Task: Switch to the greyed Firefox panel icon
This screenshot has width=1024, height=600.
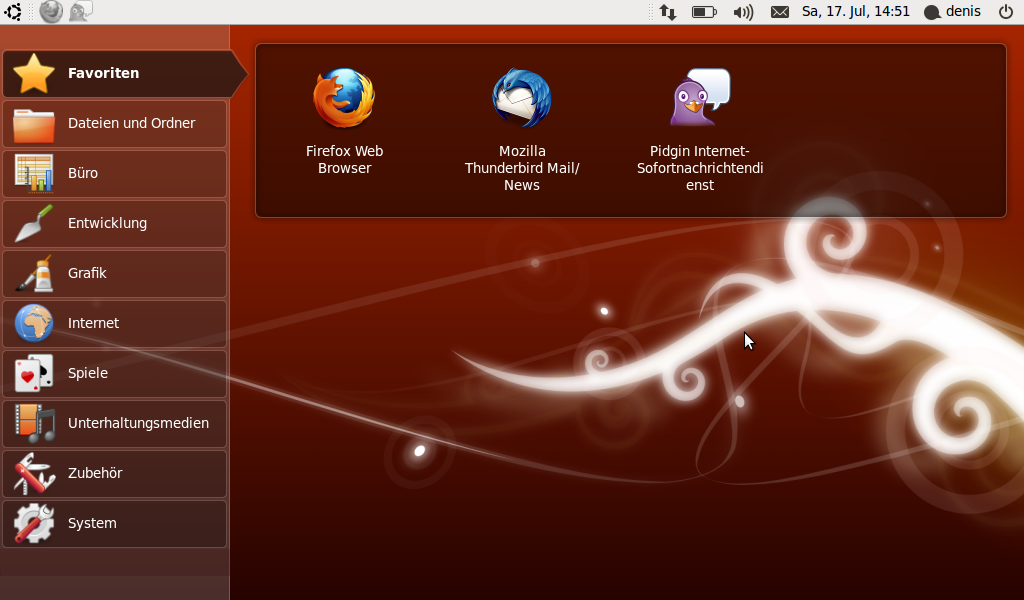Action: [x=51, y=12]
